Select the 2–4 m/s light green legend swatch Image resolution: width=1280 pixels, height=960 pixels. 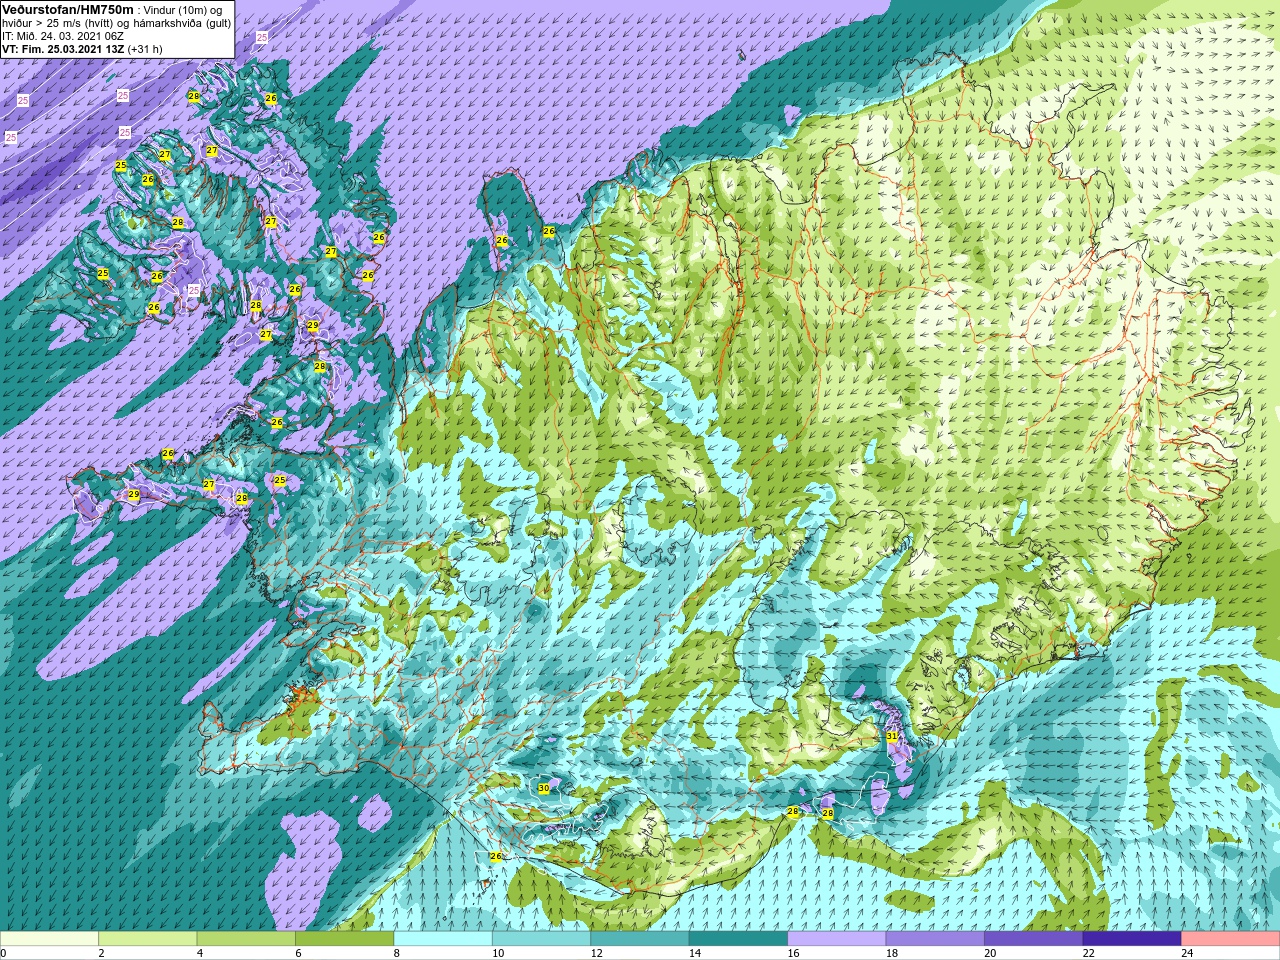[x=147, y=939]
